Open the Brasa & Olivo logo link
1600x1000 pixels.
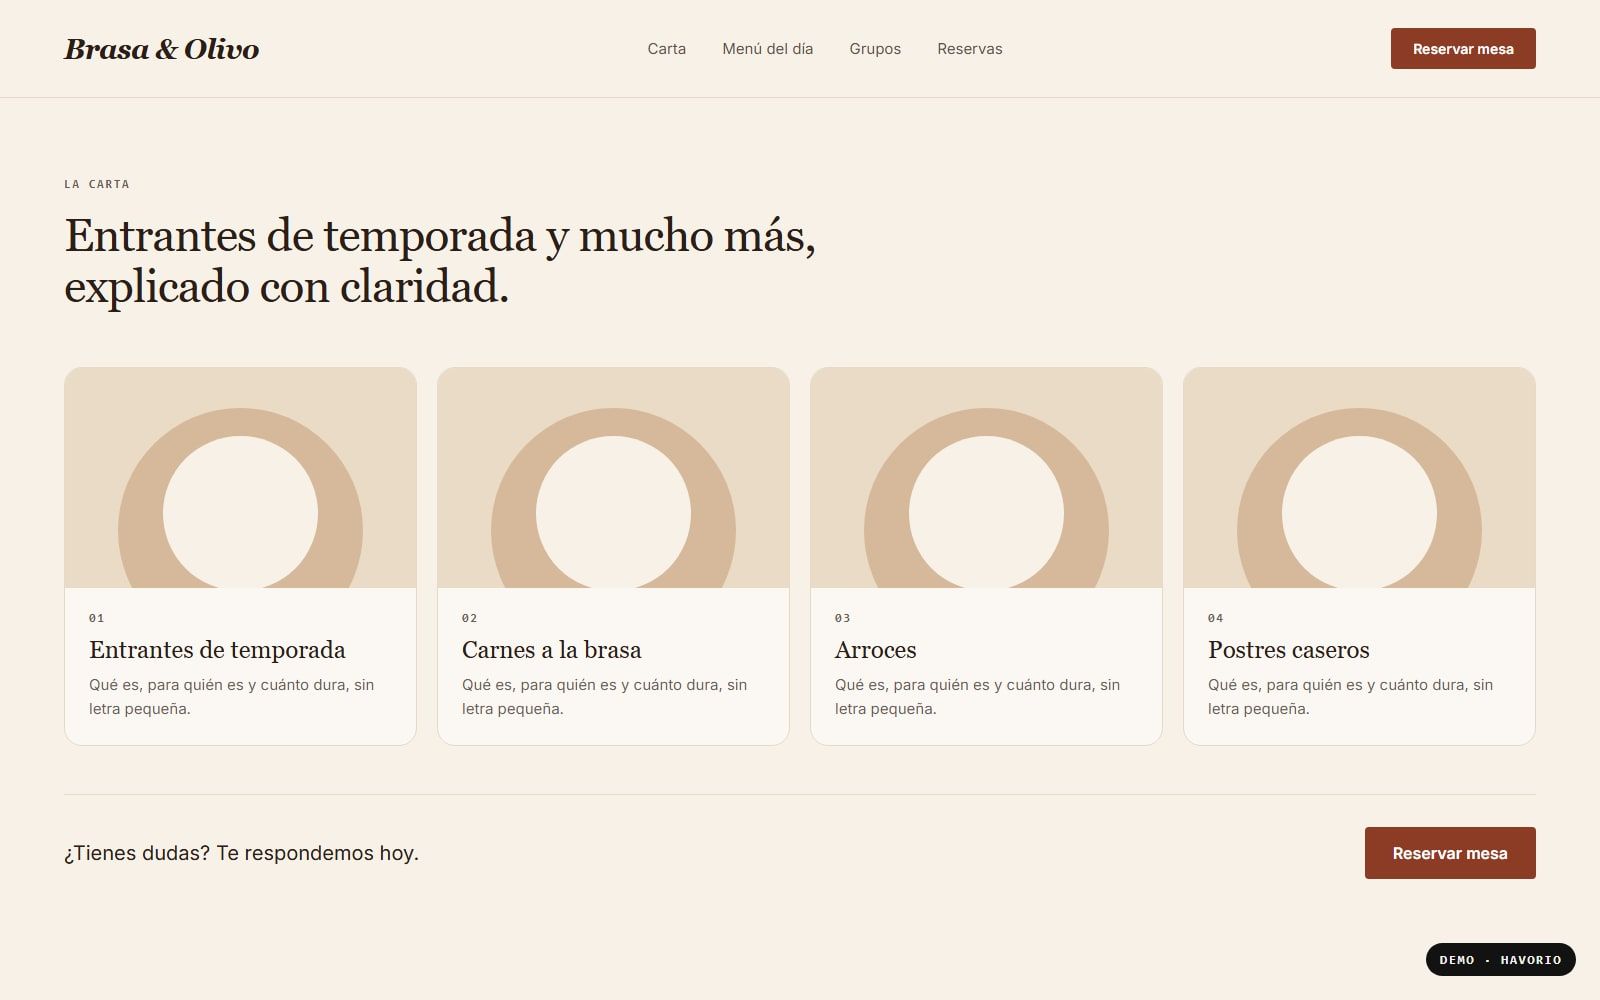tap(161, 49)
